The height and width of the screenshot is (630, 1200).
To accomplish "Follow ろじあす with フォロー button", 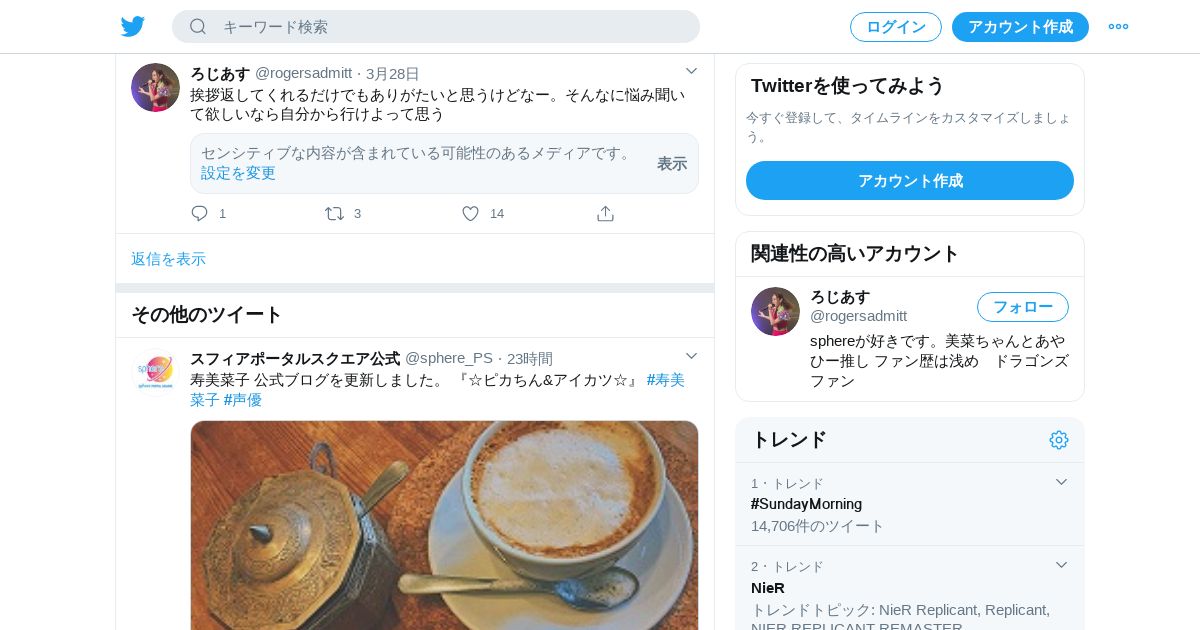I will (x=1023, y=307).
